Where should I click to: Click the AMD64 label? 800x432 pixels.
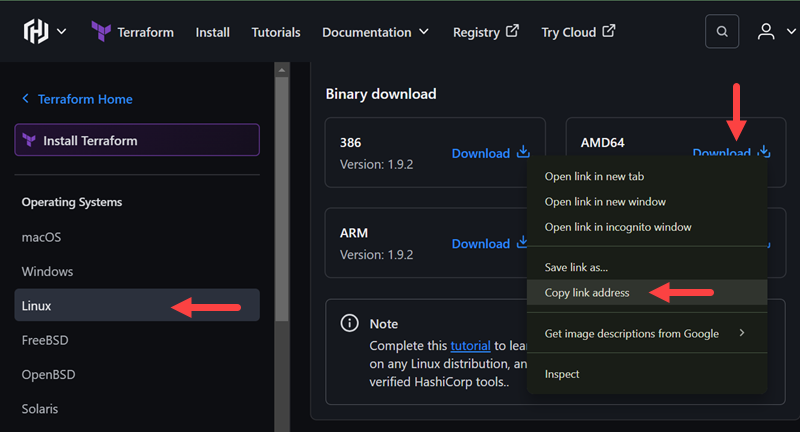pyautogui.click(x=602, y=142)
